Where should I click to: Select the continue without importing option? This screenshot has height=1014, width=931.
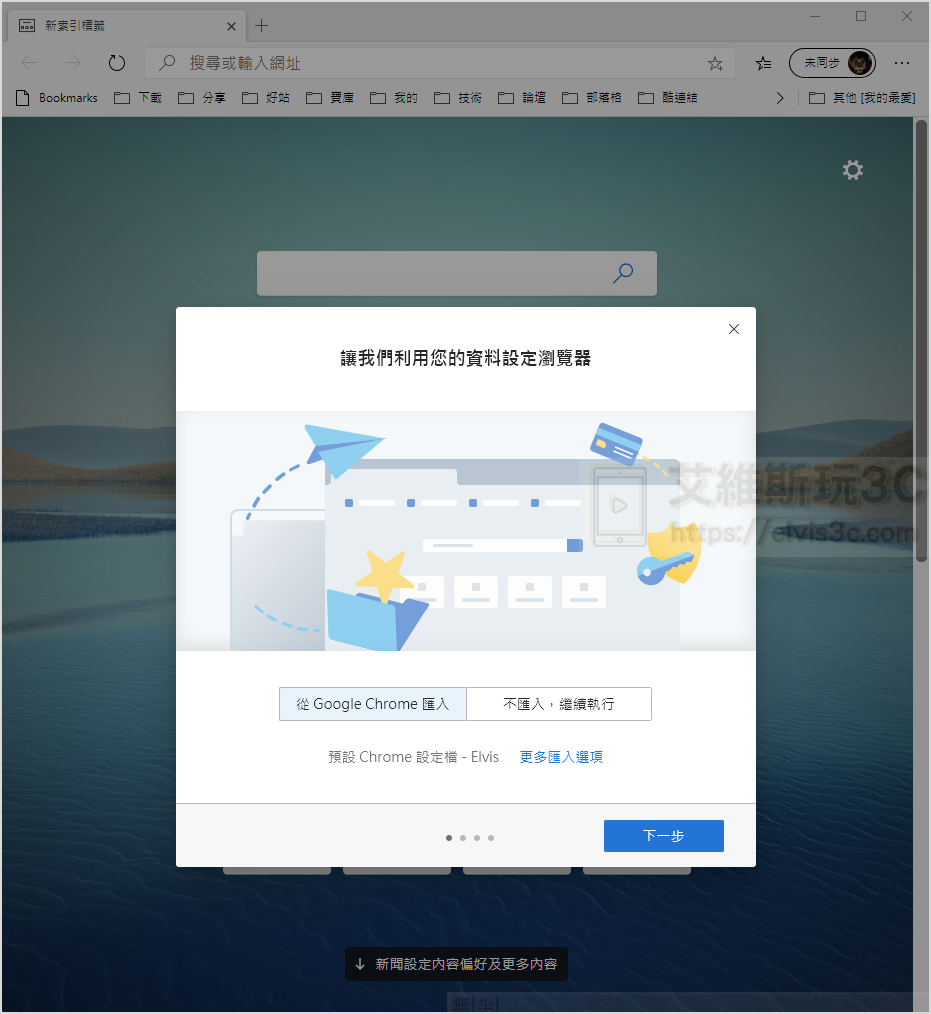click(559, 704)
